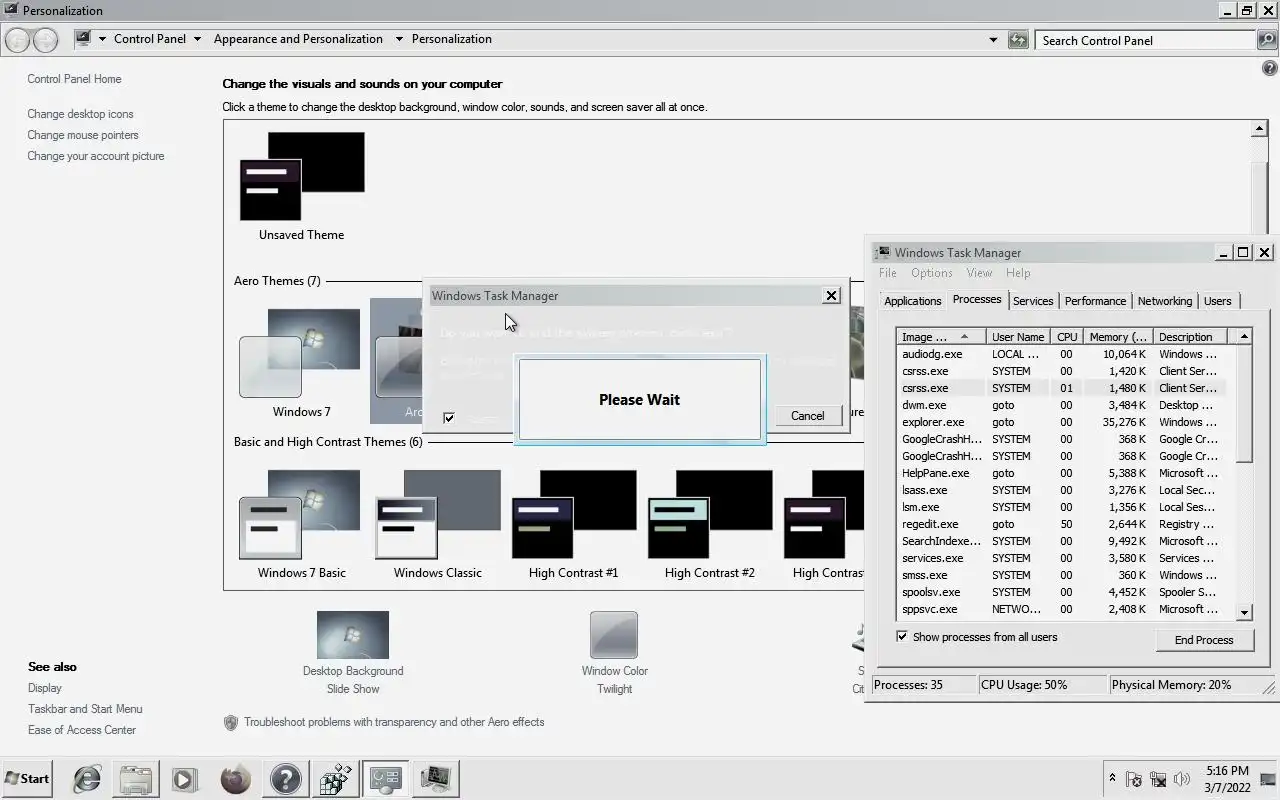Click Appearance and Personalization breadcrumb
Image resolution: width=1280 pixels, height=800 pixels.
(x=298, y=39)
